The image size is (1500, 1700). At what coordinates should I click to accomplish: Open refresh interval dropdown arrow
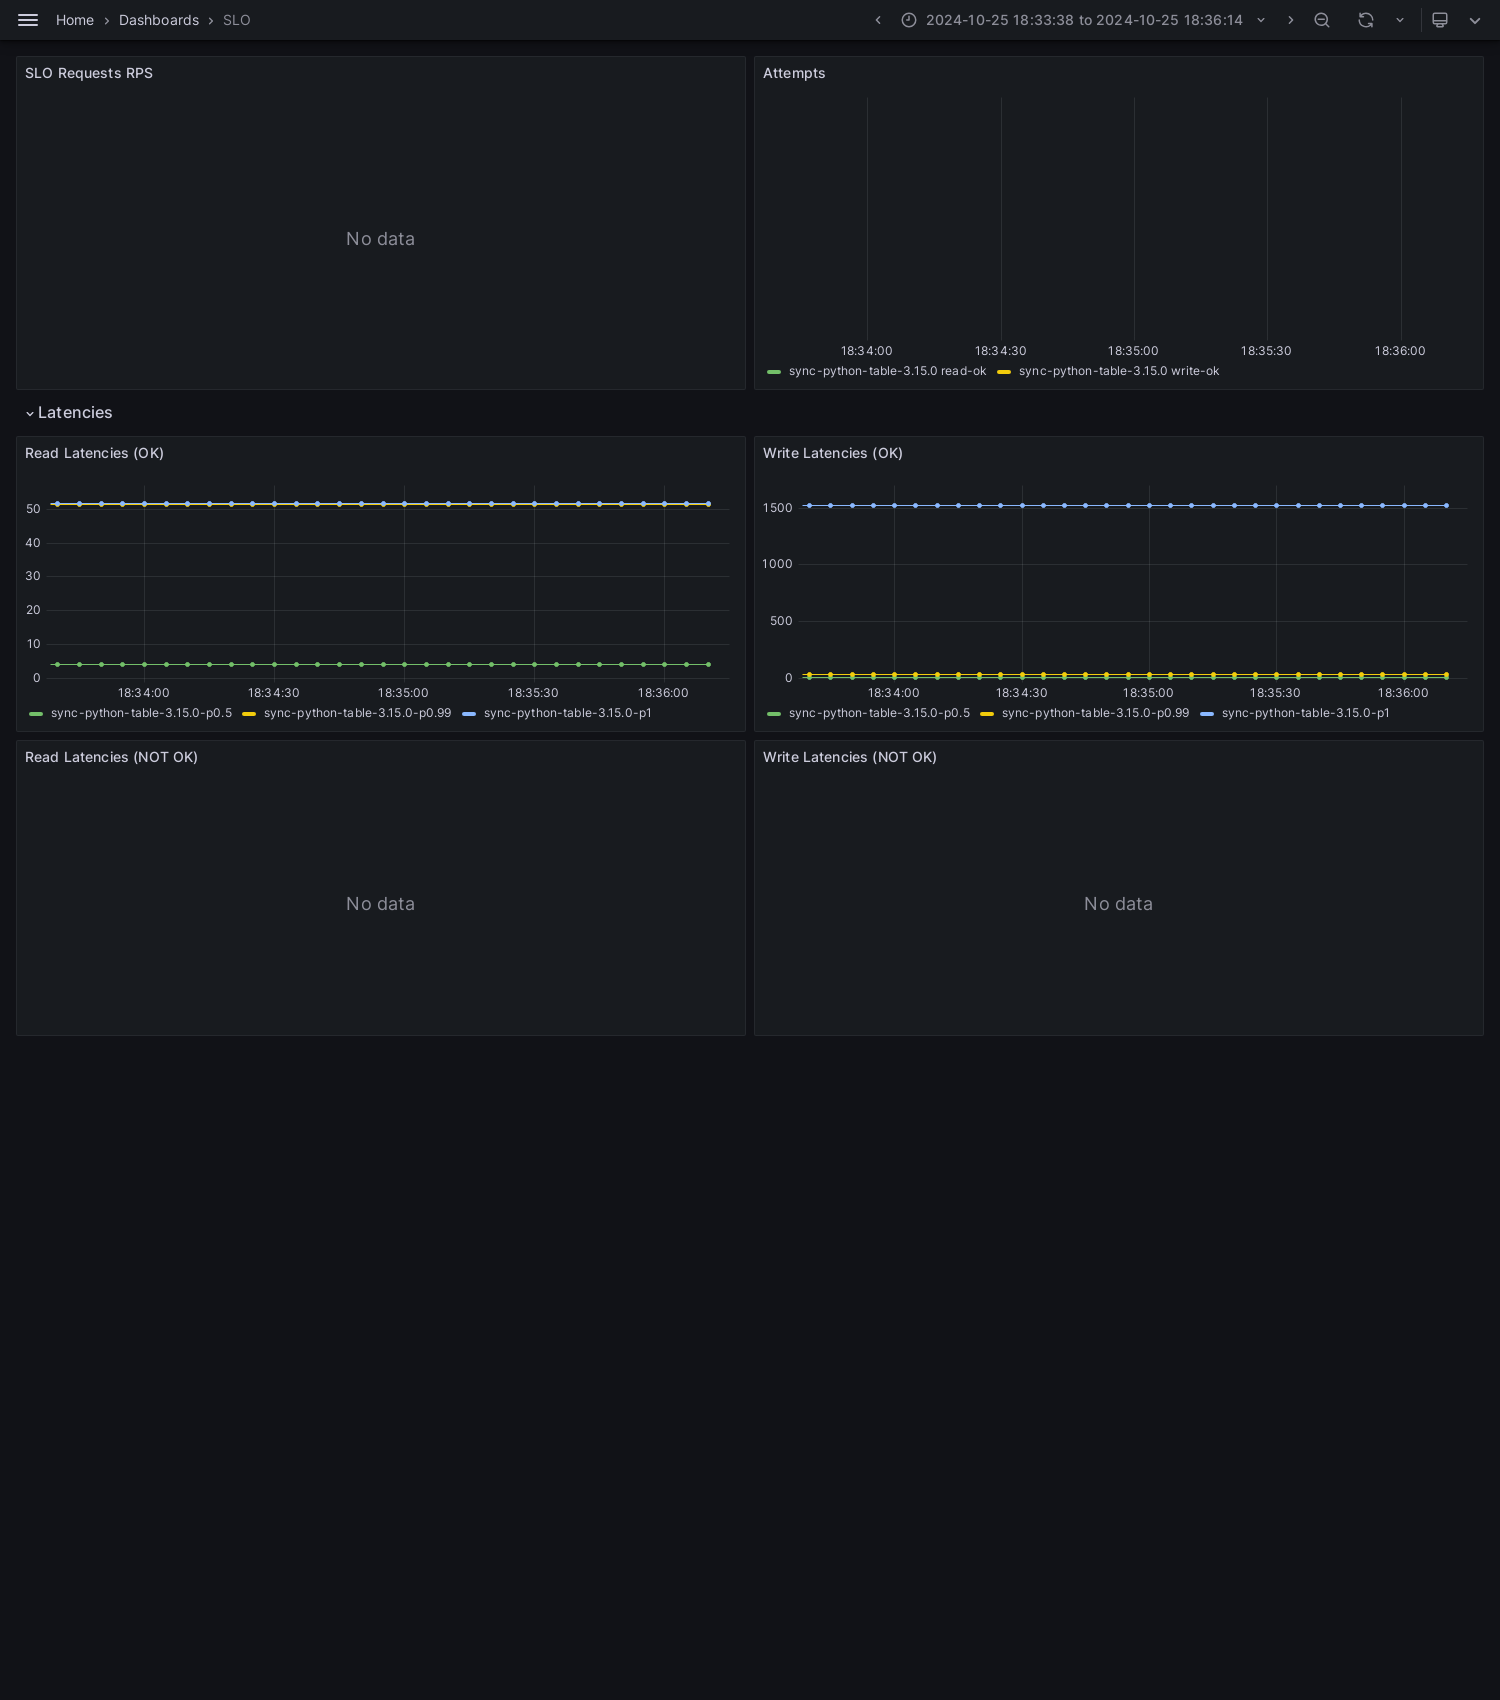1400,20
